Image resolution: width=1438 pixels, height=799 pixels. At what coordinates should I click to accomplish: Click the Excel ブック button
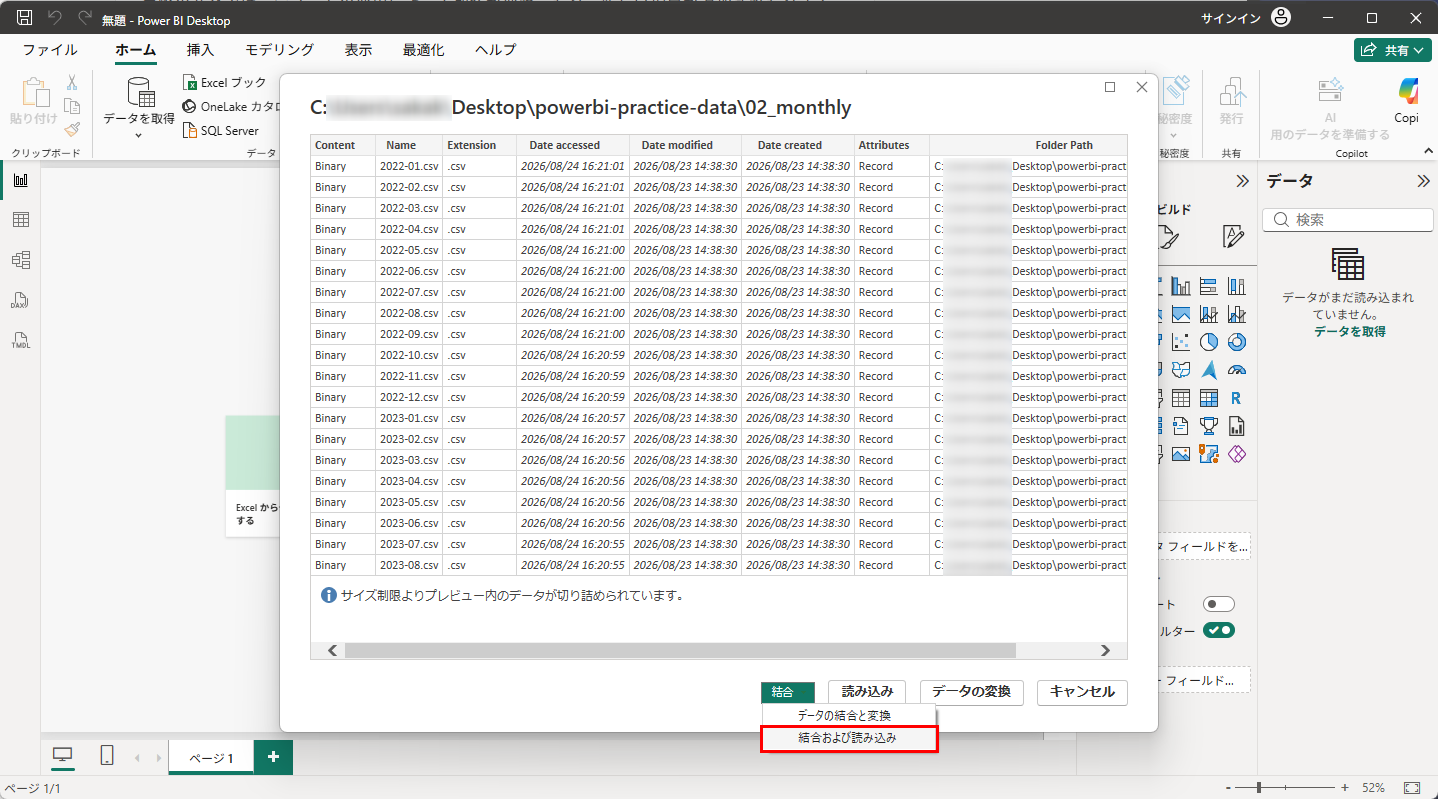225,83
